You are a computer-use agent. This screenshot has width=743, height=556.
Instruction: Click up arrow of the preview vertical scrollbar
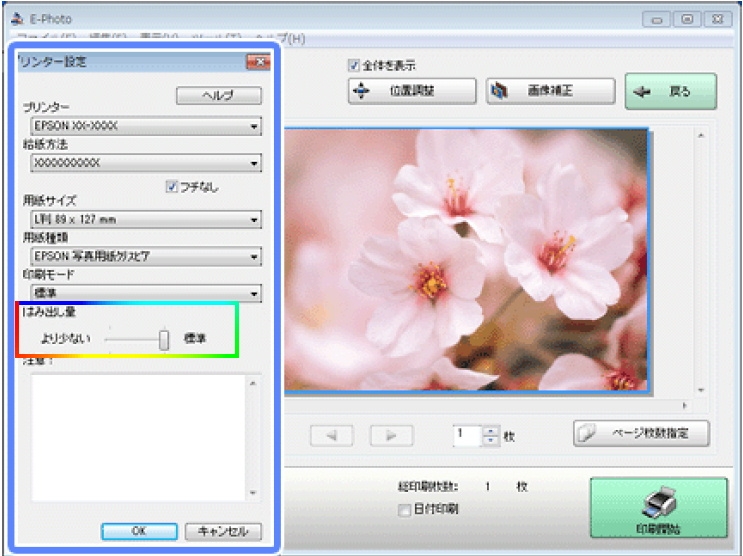click(x=701, y=136)
